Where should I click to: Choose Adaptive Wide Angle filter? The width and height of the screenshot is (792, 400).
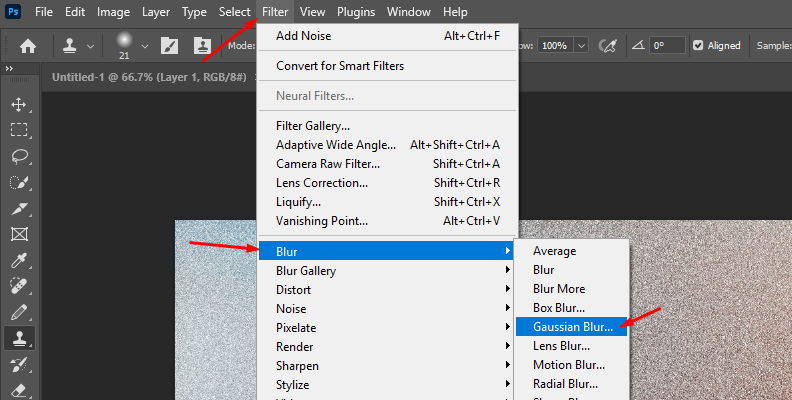coord(388,145)
